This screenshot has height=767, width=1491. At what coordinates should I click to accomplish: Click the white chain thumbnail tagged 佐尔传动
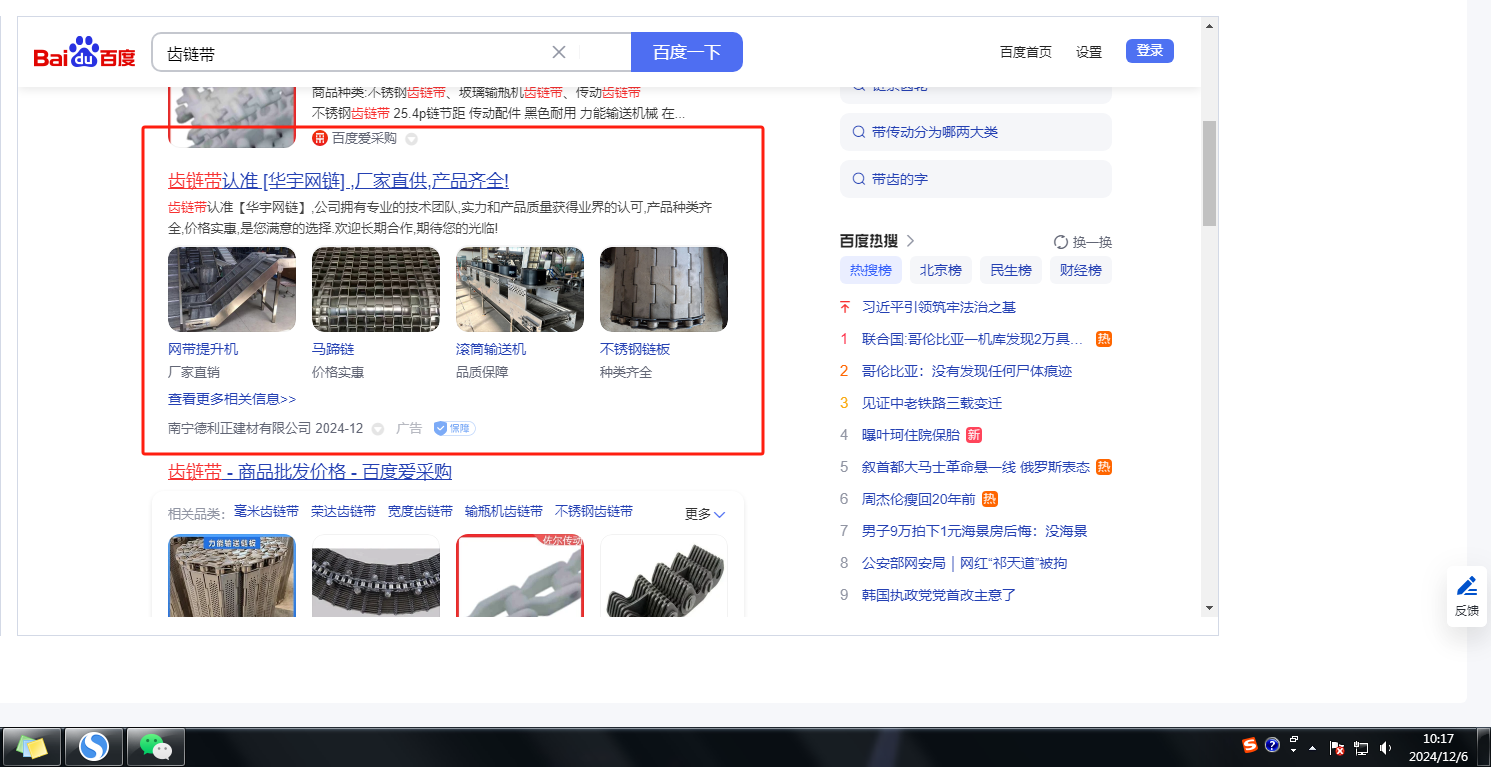pos(520,576)
